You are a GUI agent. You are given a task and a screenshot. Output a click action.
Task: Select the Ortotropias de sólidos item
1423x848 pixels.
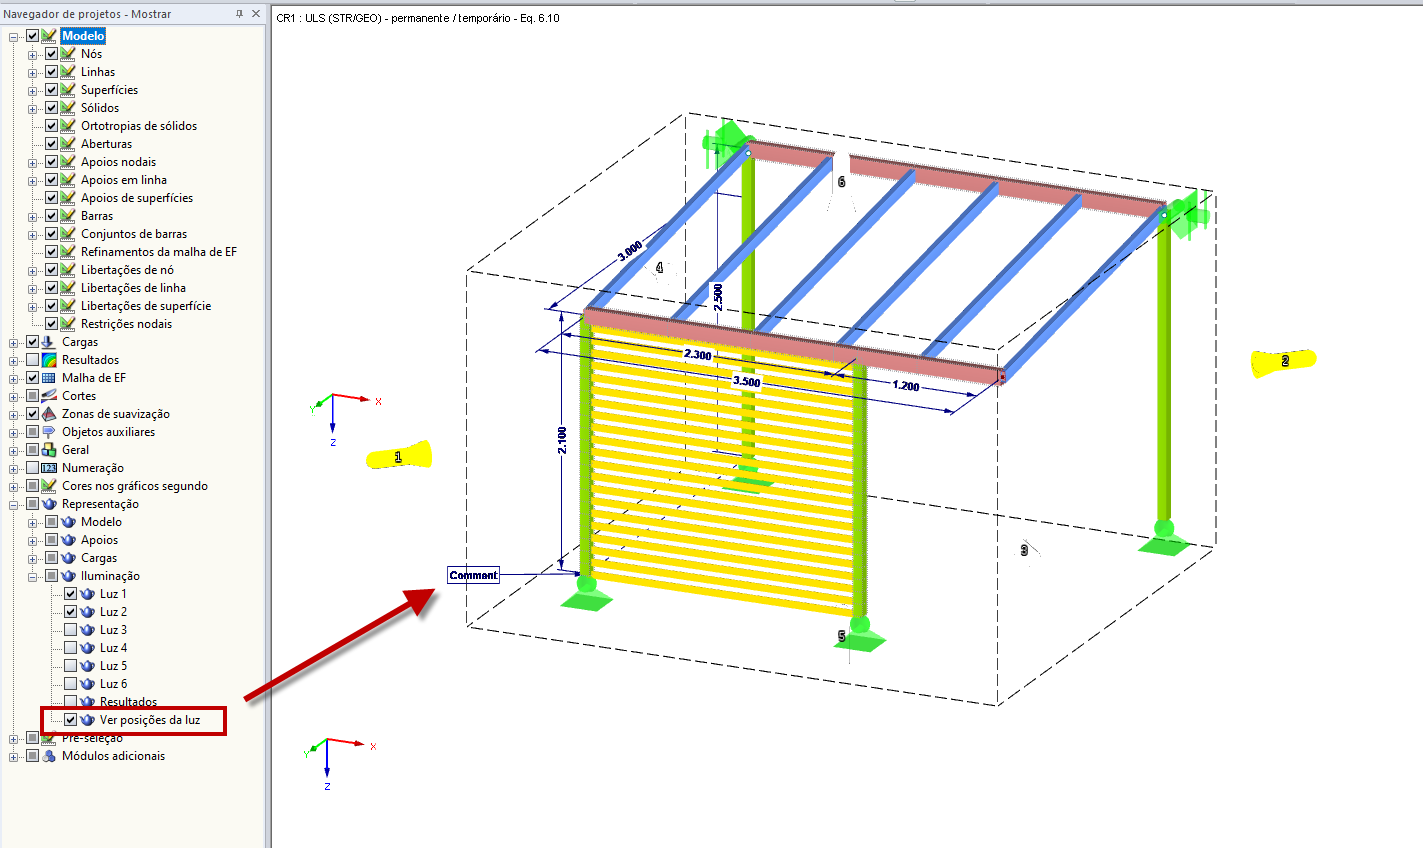[x=139, y=126]
